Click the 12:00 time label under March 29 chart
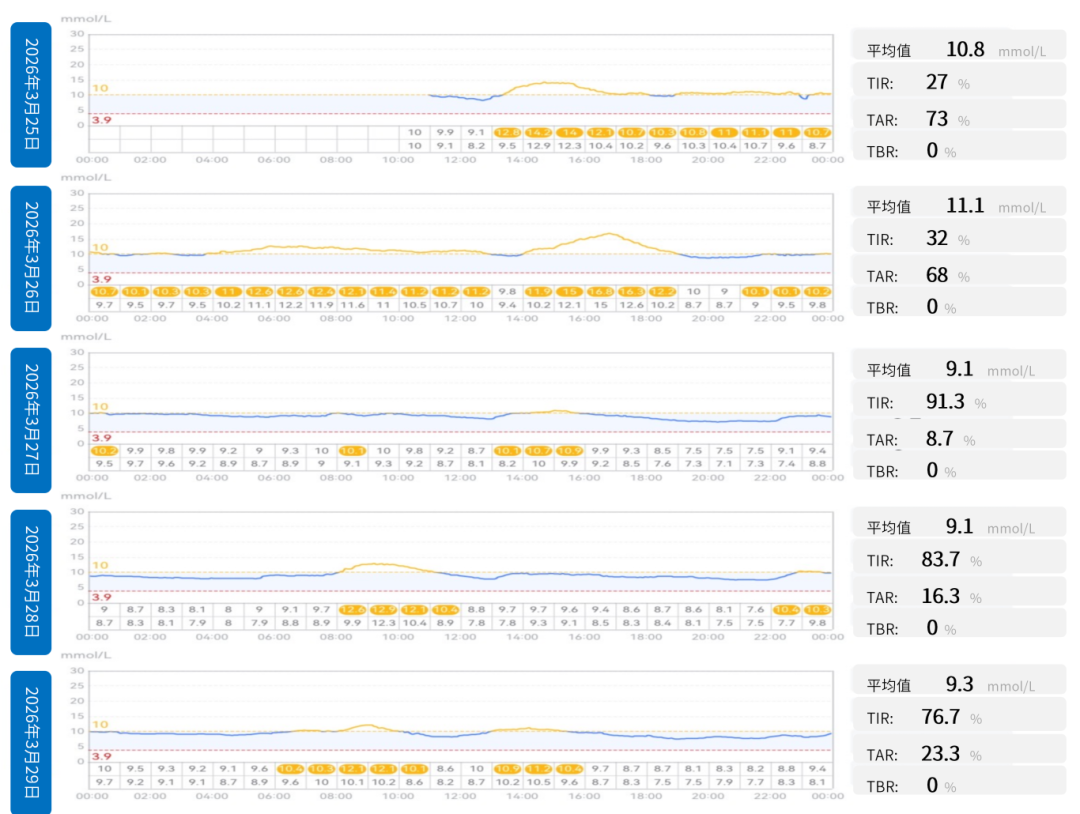 point(460,795)
